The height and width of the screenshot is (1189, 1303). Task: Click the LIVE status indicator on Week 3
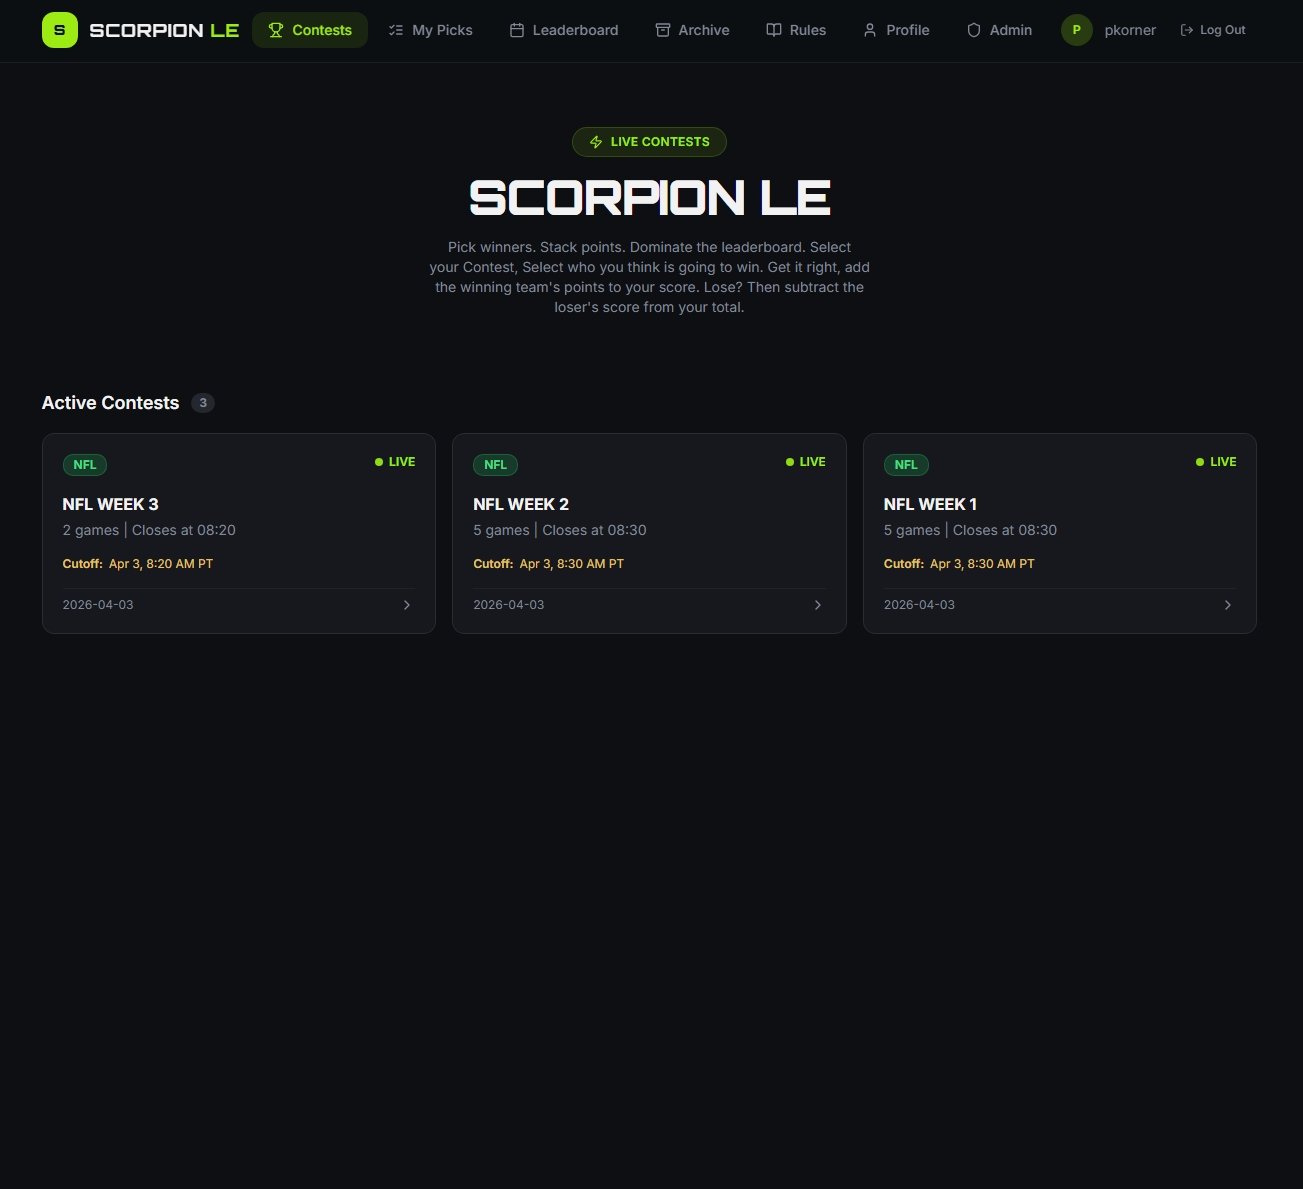coord(395,462)
